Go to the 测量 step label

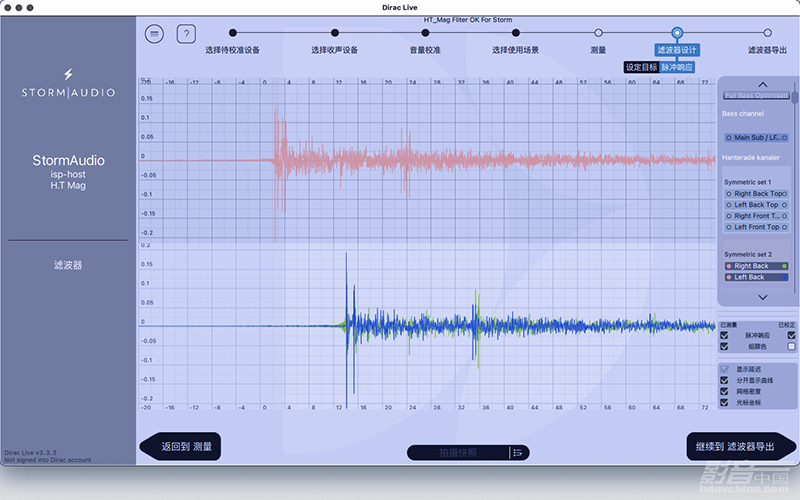598,50
